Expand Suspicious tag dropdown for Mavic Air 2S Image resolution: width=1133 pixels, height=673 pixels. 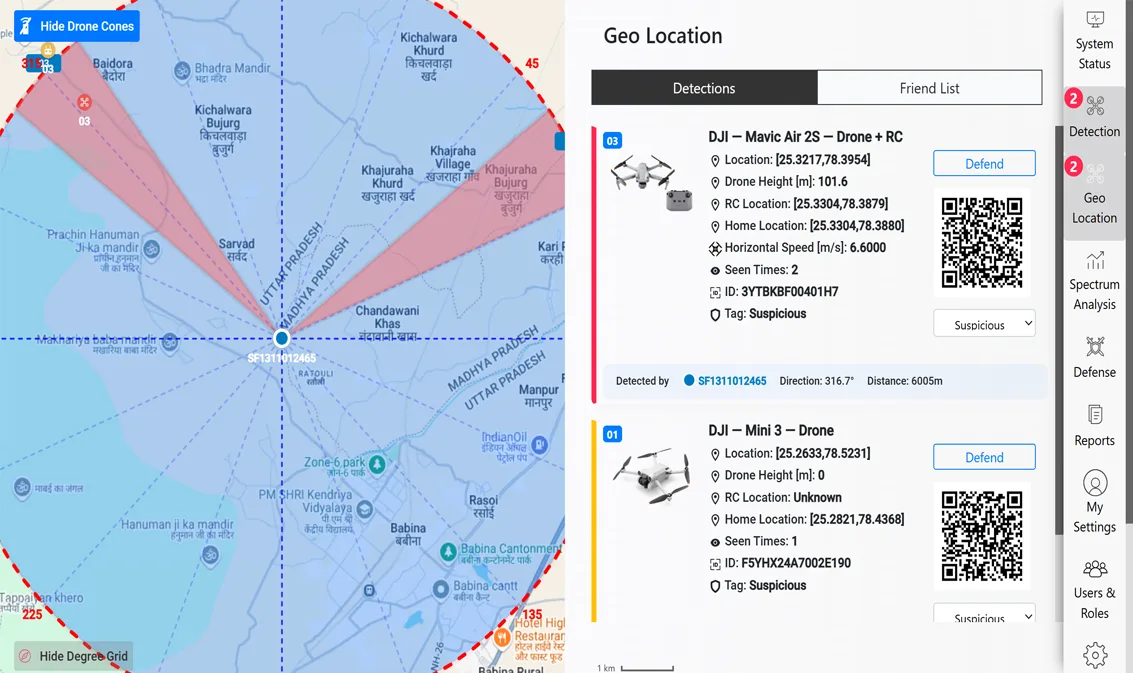(x=984, y=324)
